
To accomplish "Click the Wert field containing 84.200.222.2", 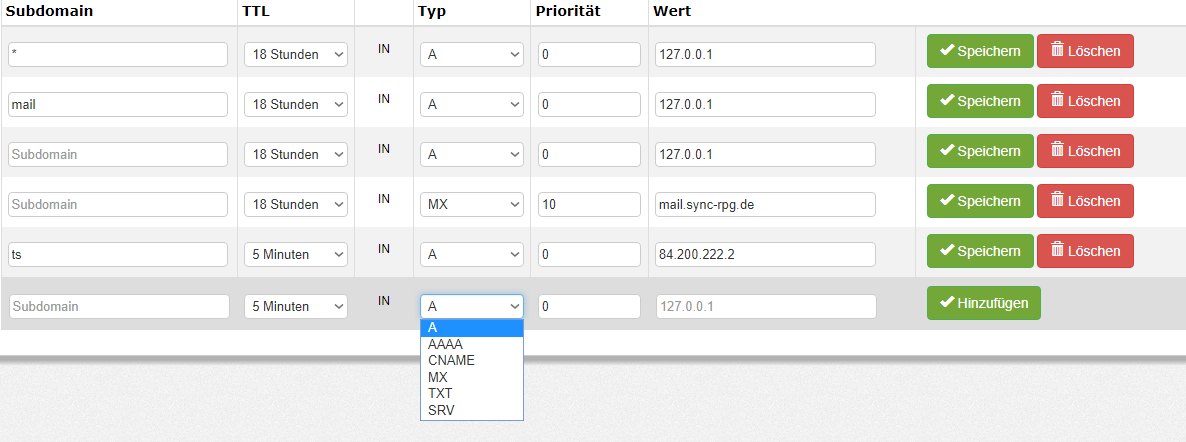I will [765, 254].
